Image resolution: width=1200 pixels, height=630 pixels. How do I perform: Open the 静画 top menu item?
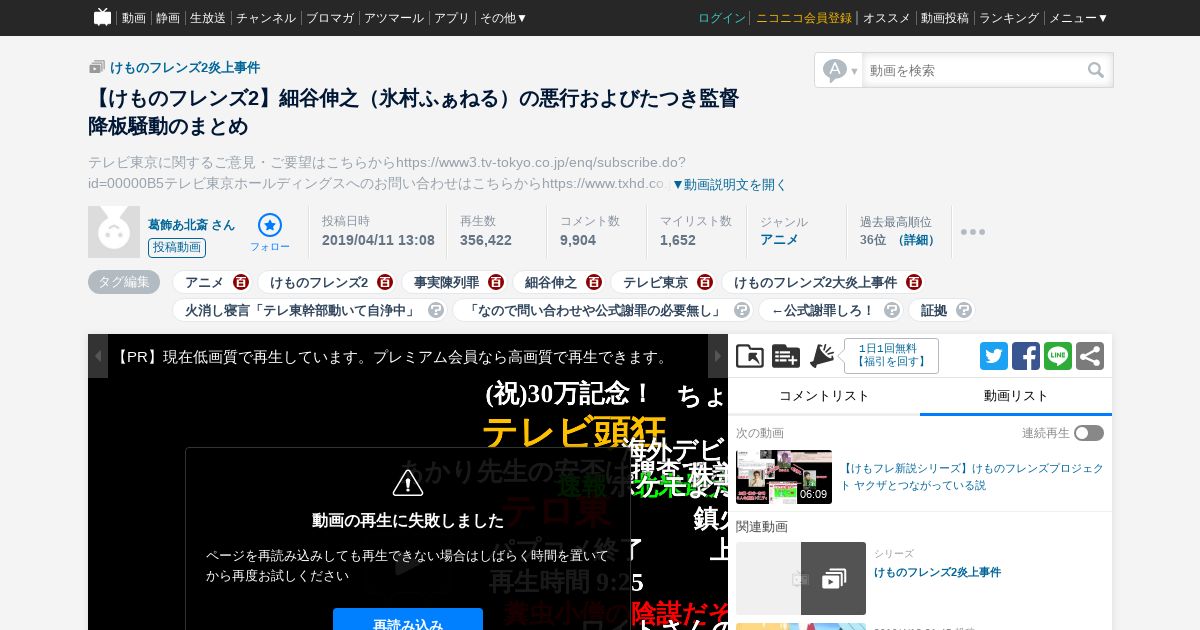(x=168, y=18)
